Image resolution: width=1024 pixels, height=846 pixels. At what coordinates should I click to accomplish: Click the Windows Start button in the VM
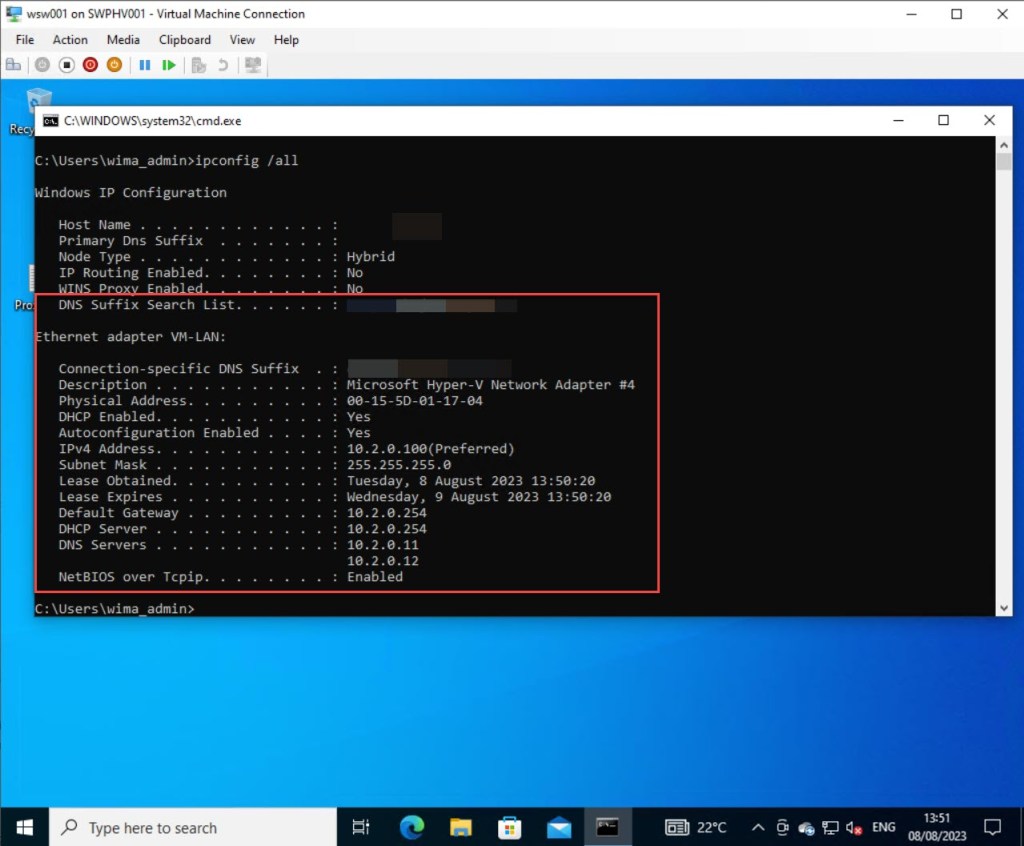24,827
